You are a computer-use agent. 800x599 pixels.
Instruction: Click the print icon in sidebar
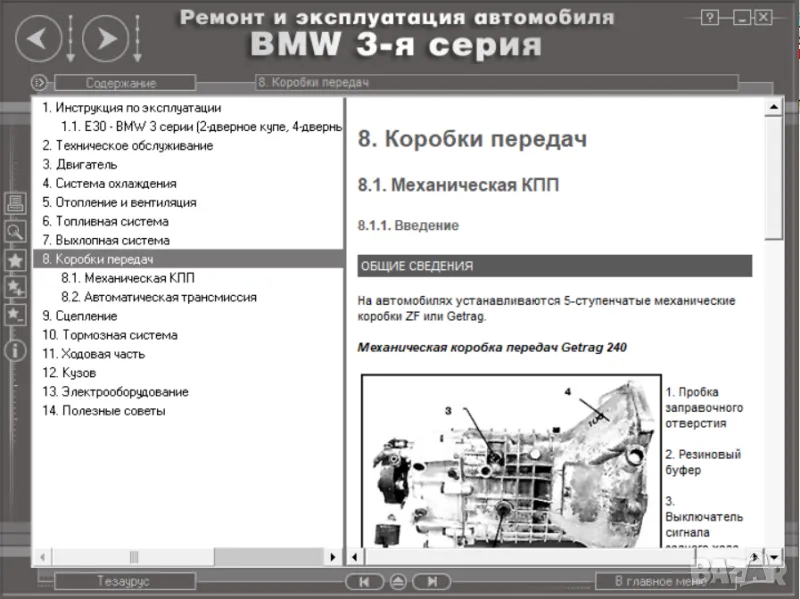(x=15, y=203)
